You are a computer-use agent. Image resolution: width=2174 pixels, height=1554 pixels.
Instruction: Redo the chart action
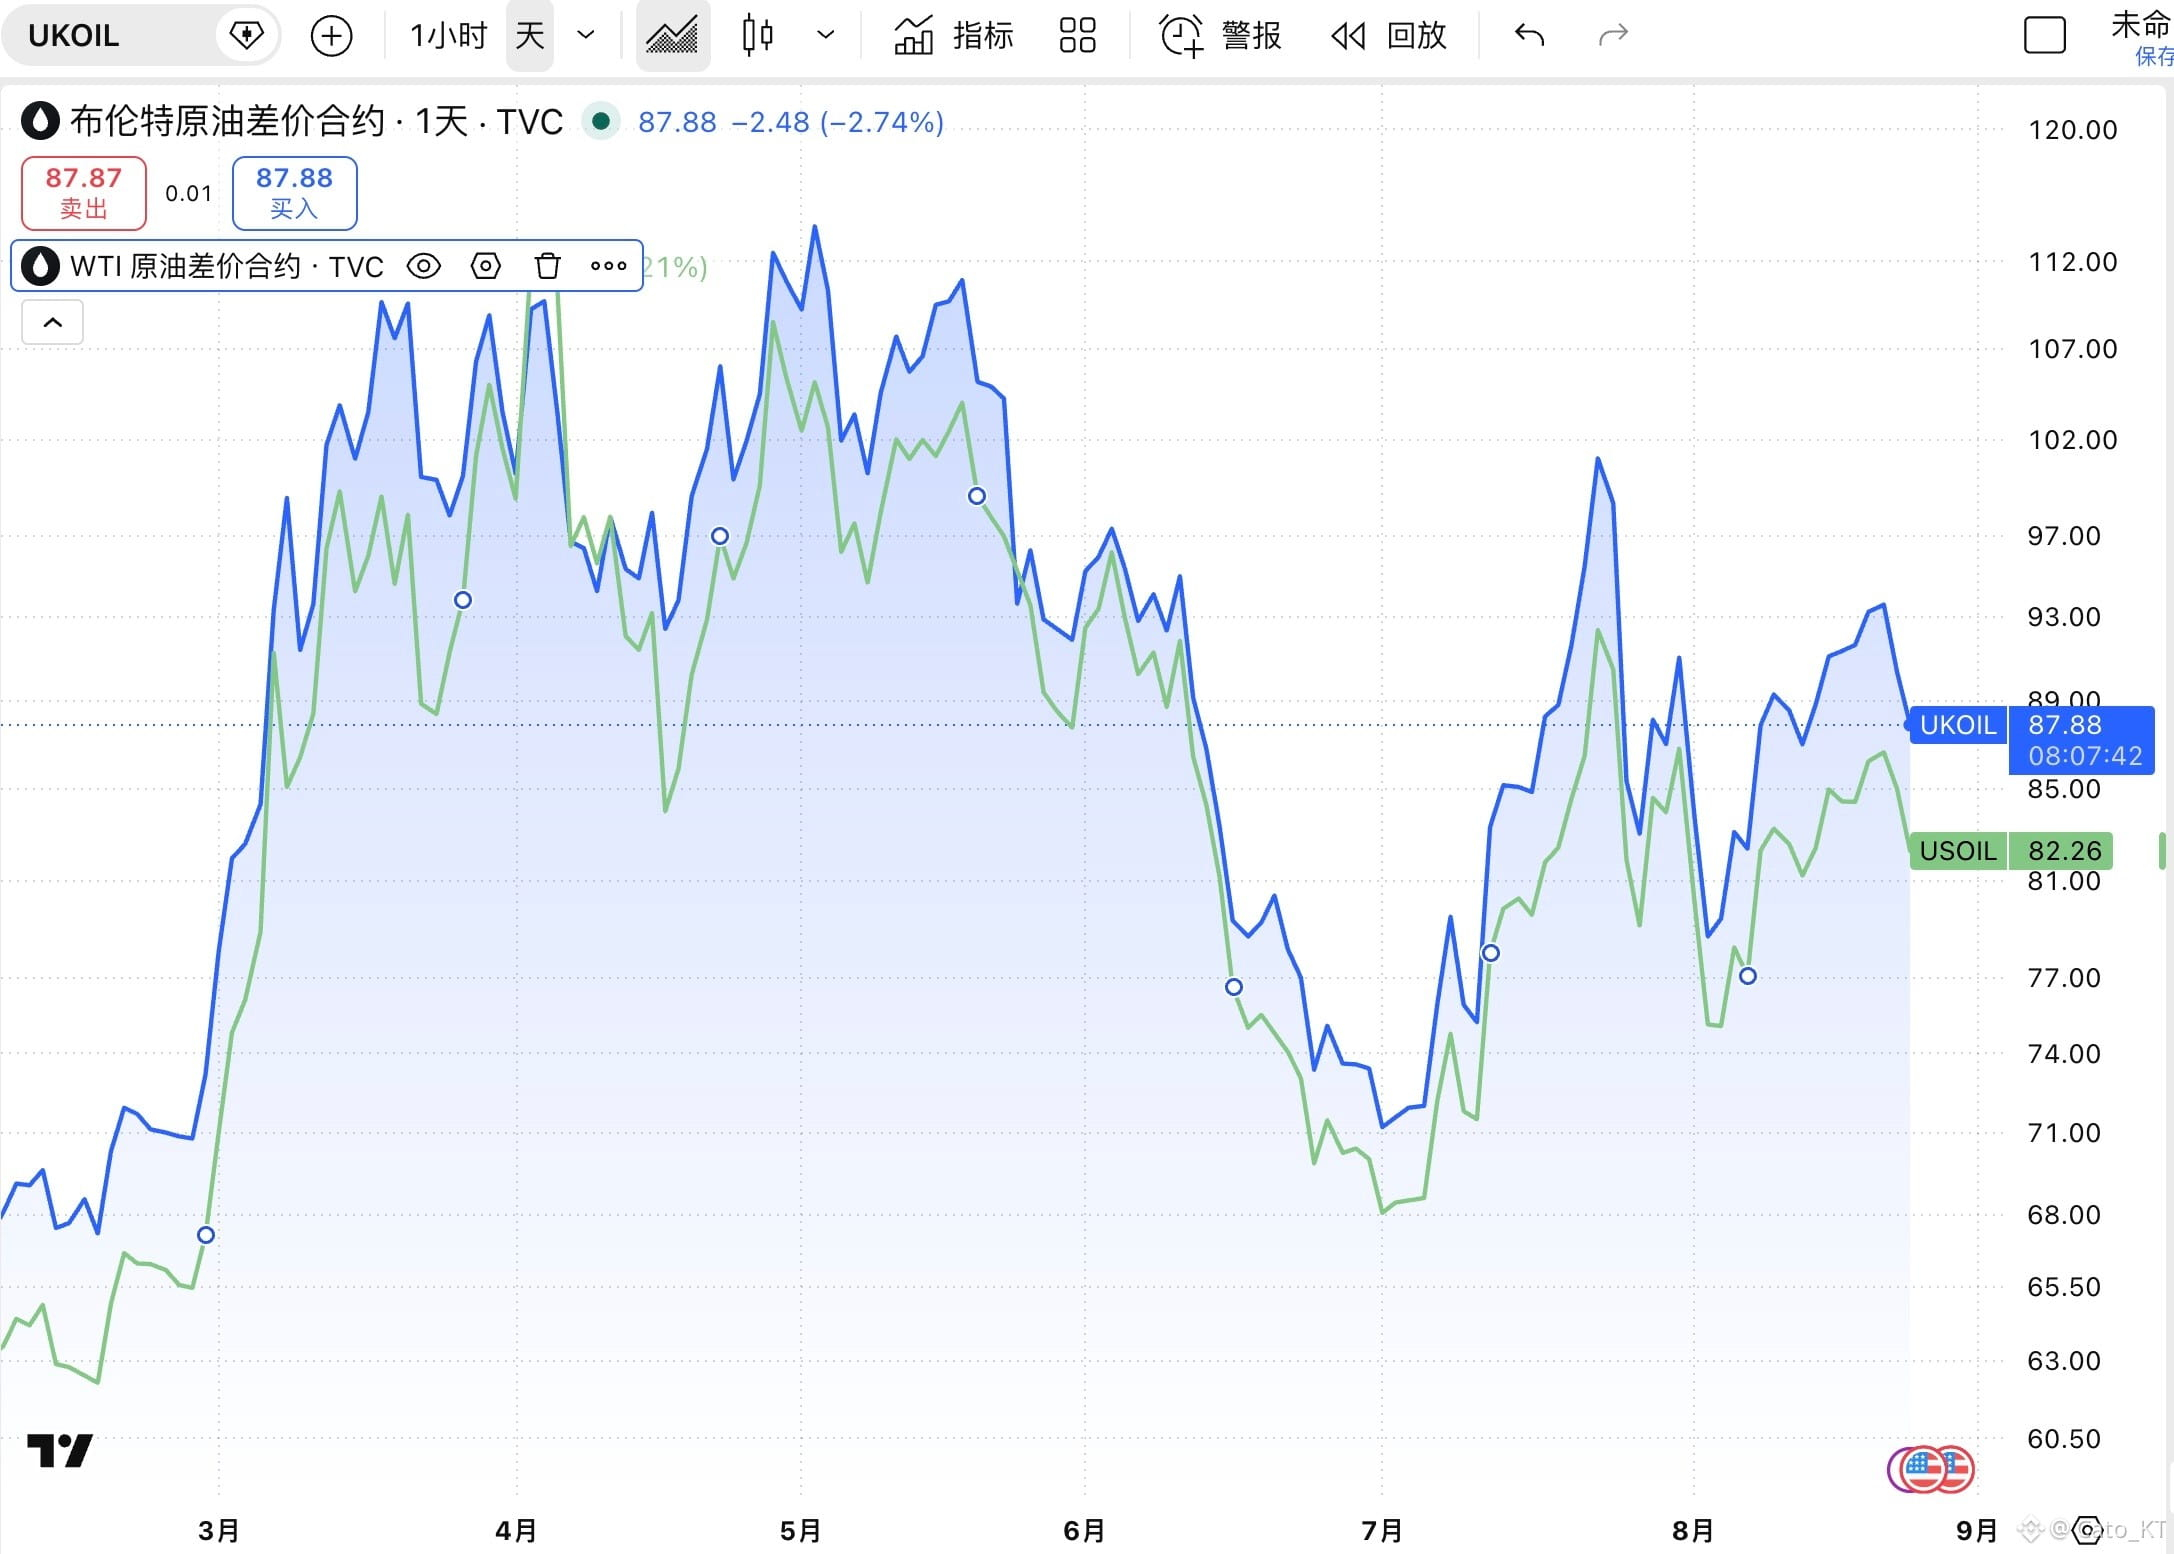click(1614, 36)
